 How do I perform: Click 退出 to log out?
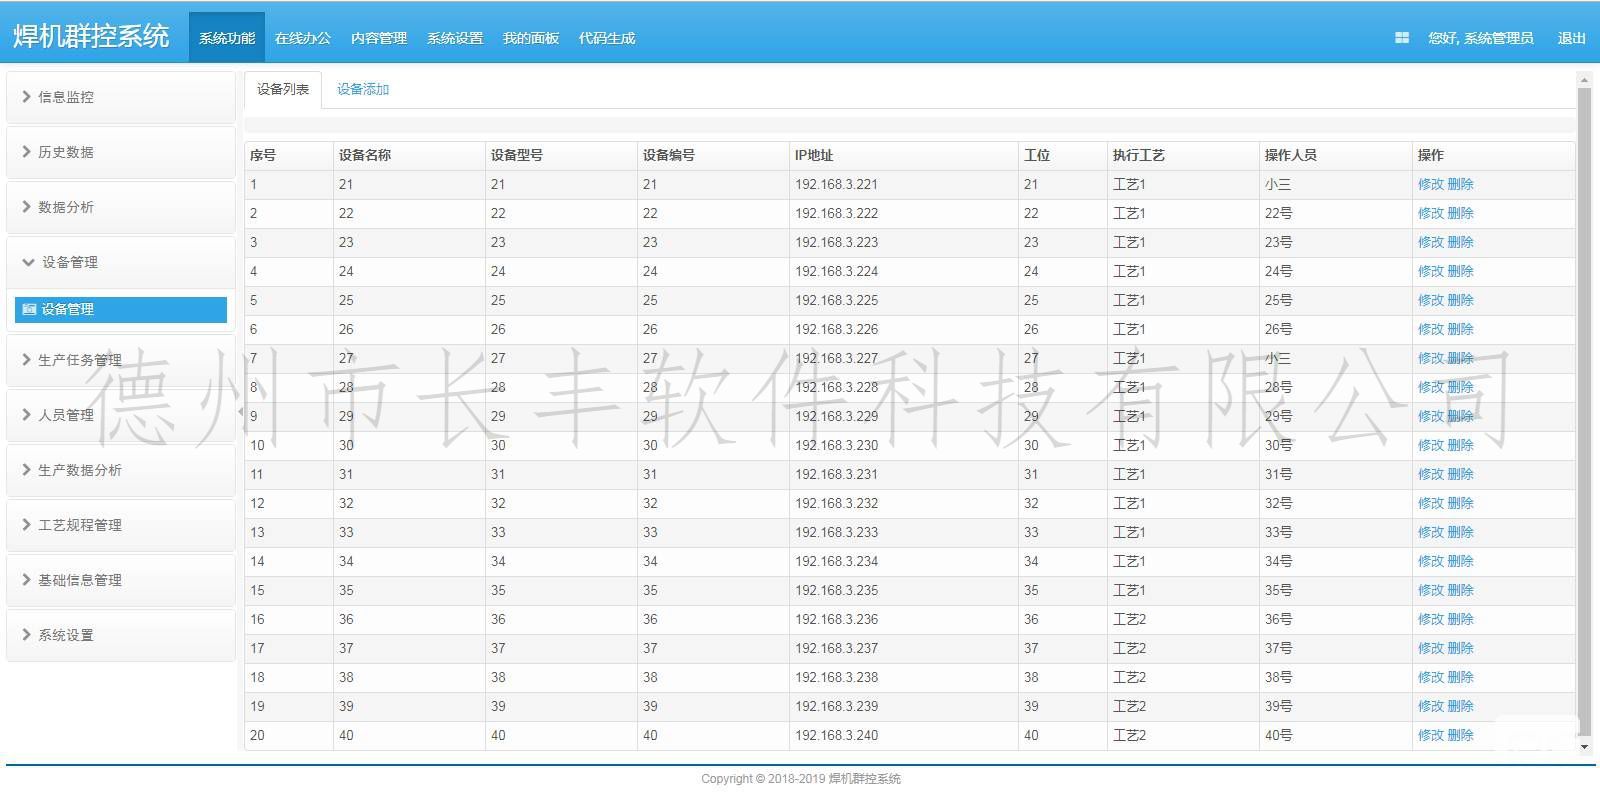1571,38
